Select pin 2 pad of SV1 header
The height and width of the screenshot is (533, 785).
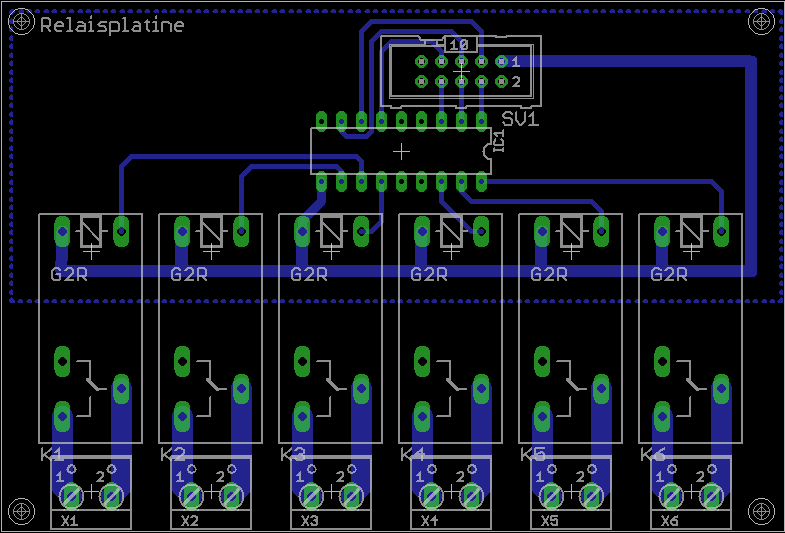click(501, 81)
